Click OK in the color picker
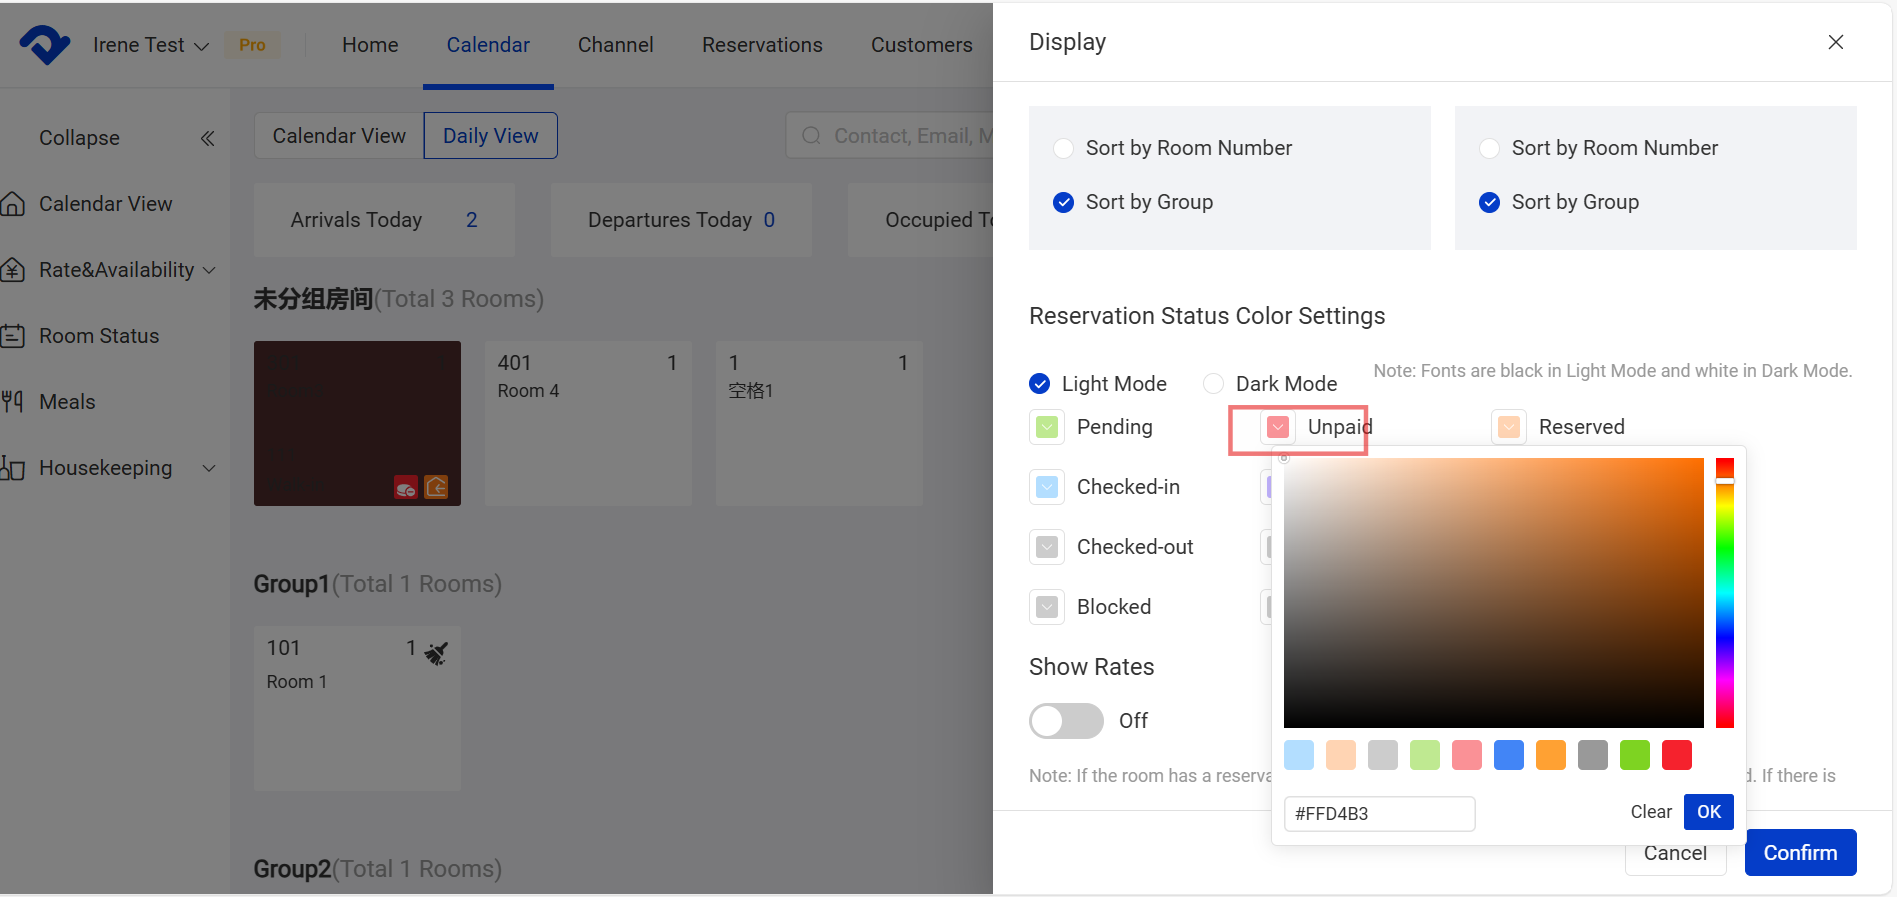1897x897 pixels. point(1708,812)
